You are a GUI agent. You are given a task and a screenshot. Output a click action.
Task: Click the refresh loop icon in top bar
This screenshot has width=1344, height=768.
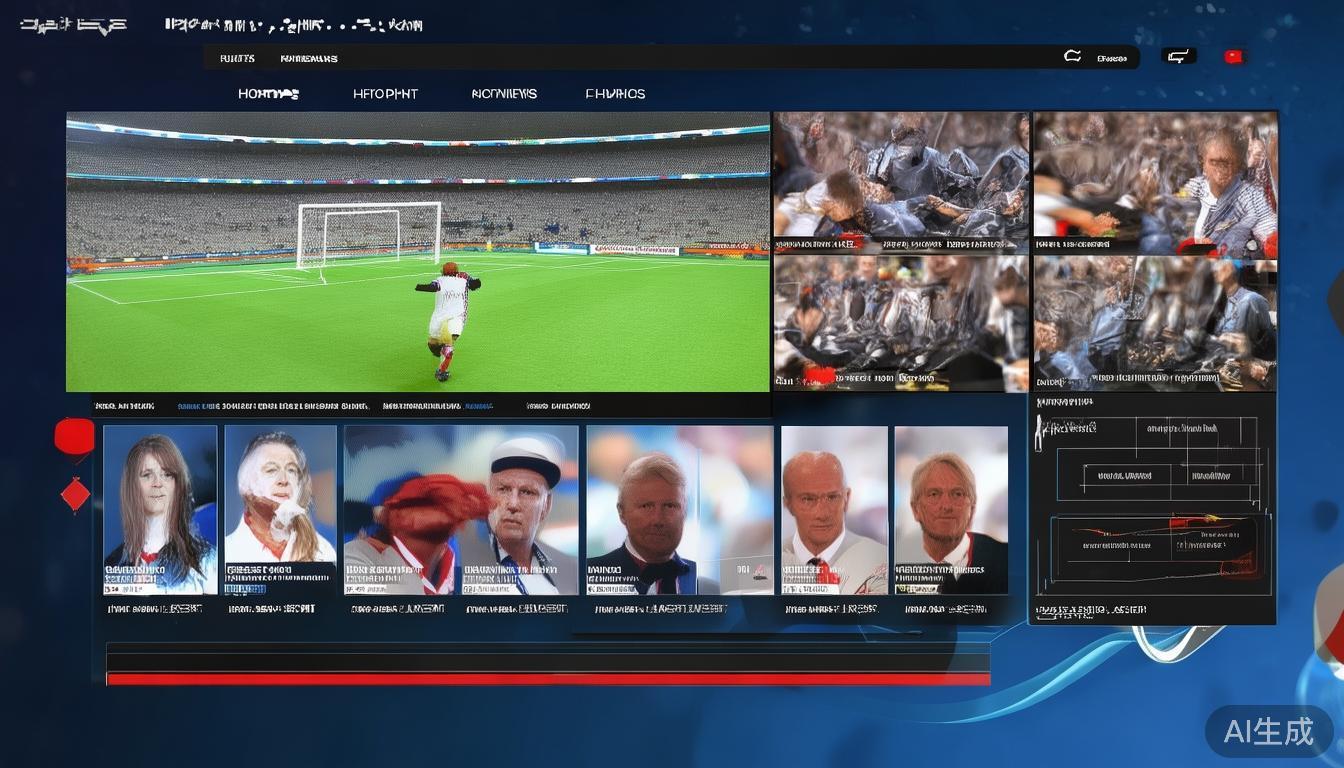(1072, 57)
